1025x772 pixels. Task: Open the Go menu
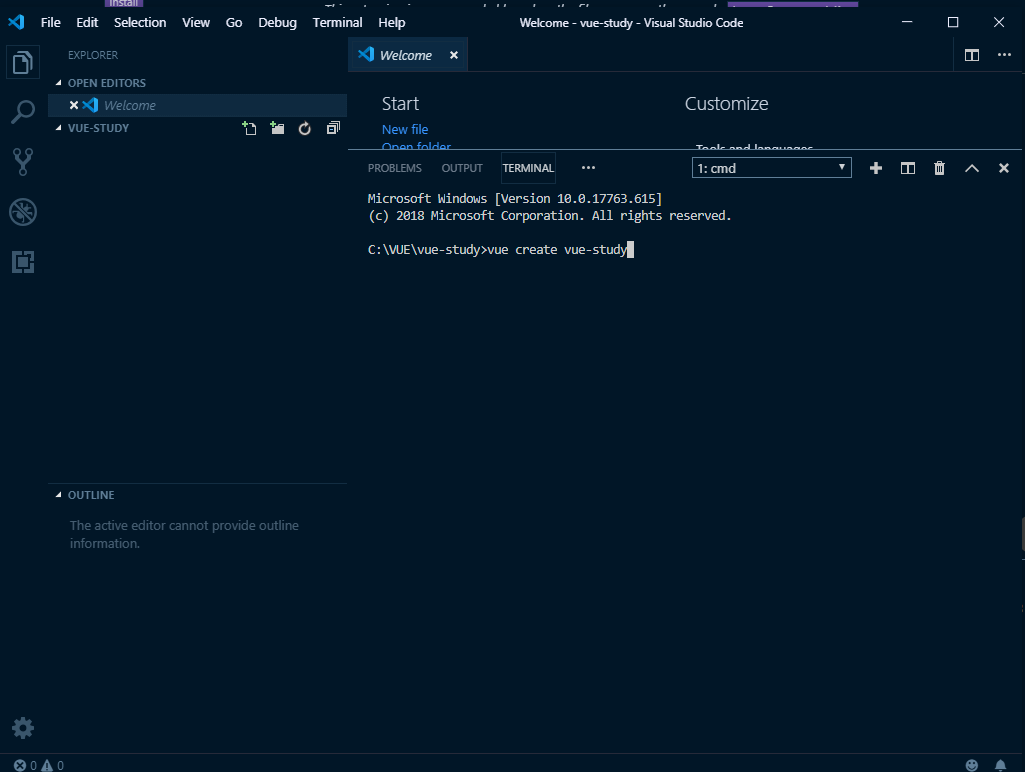[x=233, y=22]
